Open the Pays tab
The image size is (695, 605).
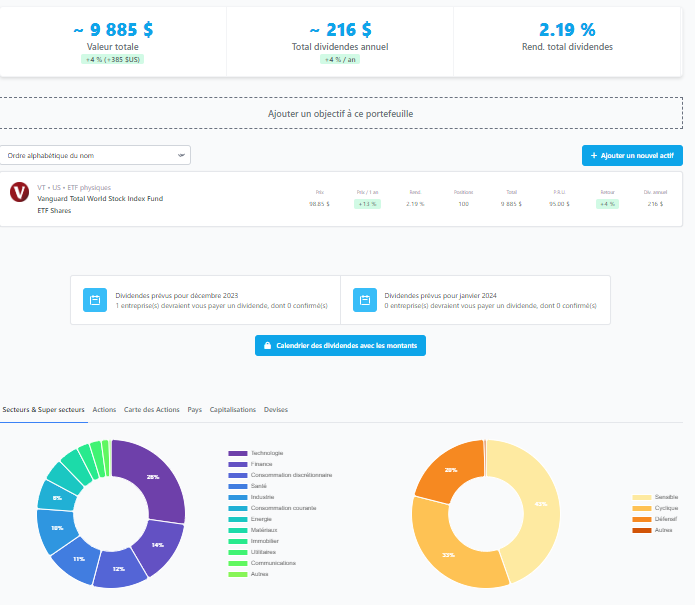point(195,410)
